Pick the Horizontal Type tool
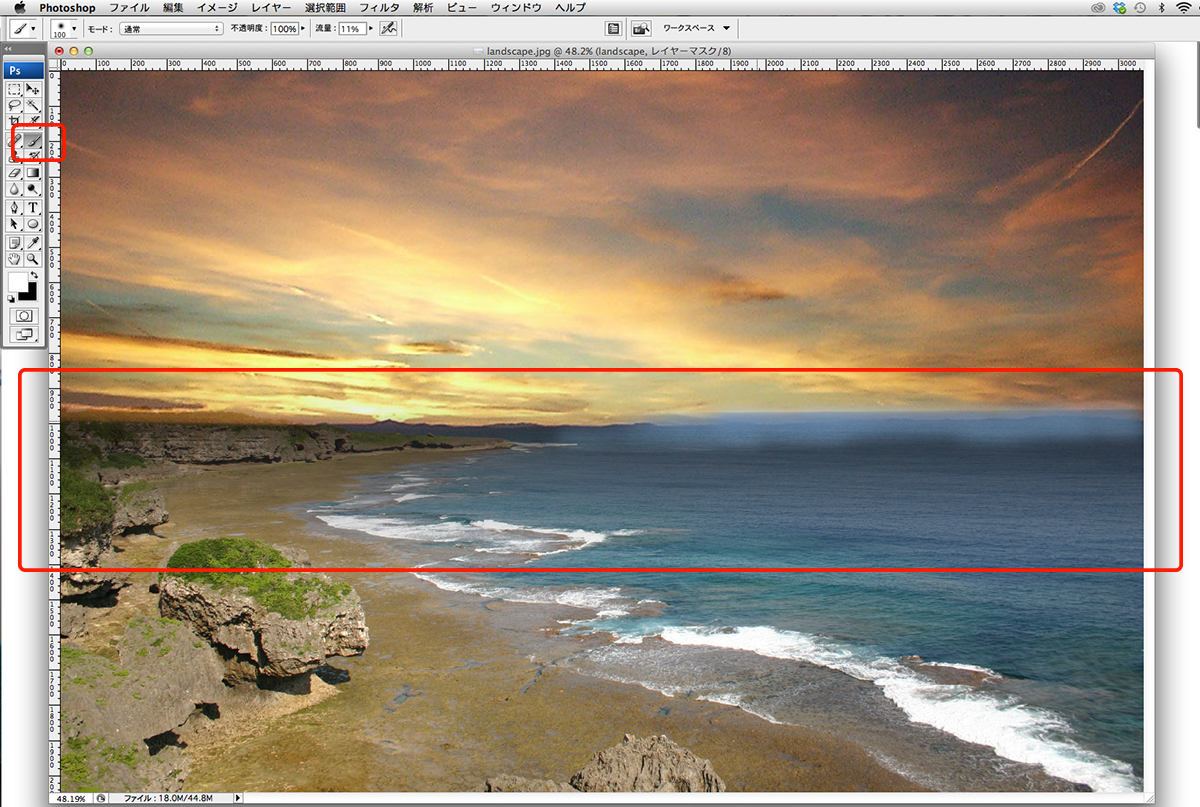The width and height of the screenshot is (1200, 807). 33,207
